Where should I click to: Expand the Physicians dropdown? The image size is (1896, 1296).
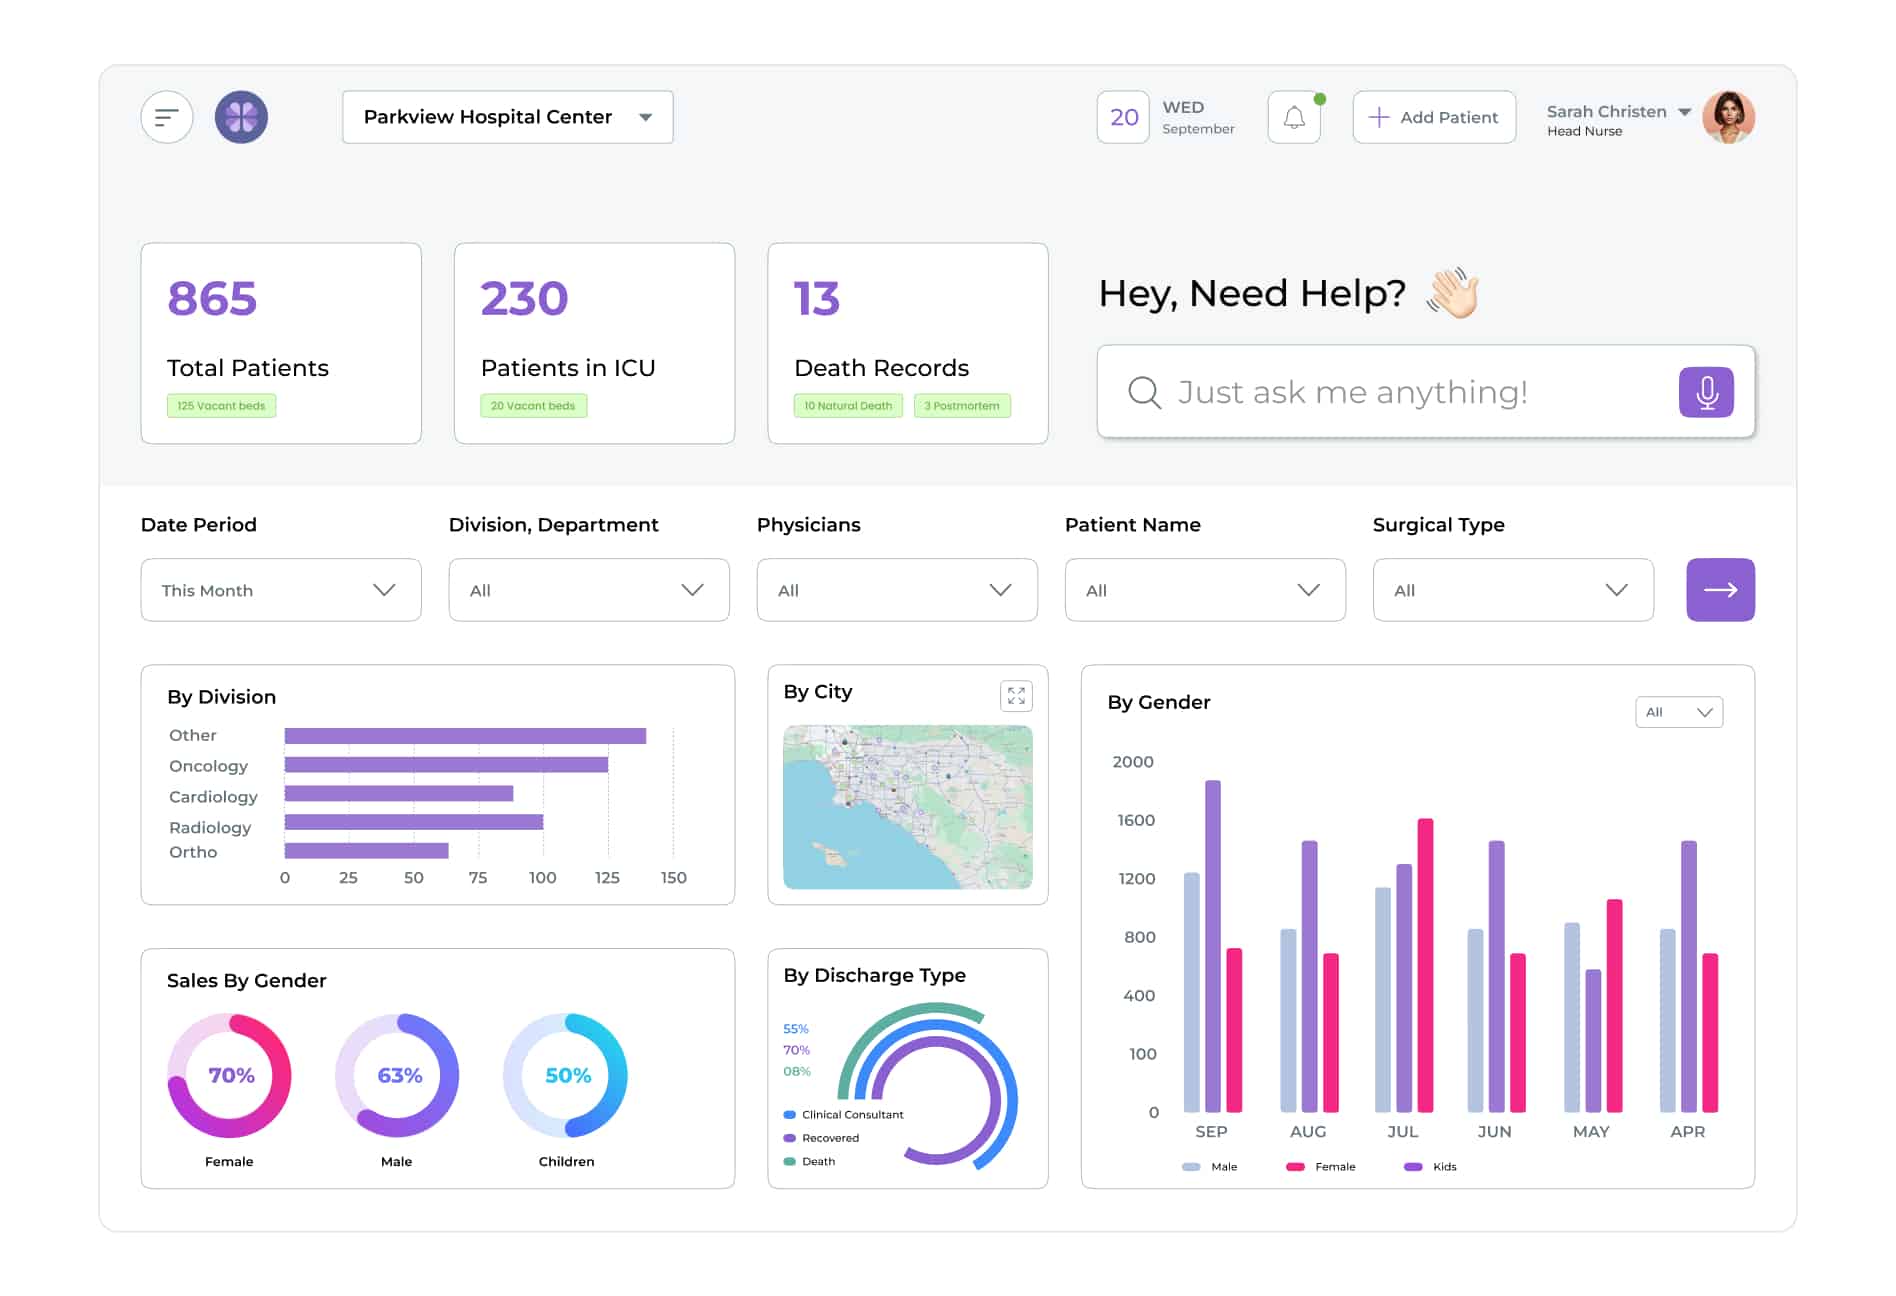pos(896,590)
